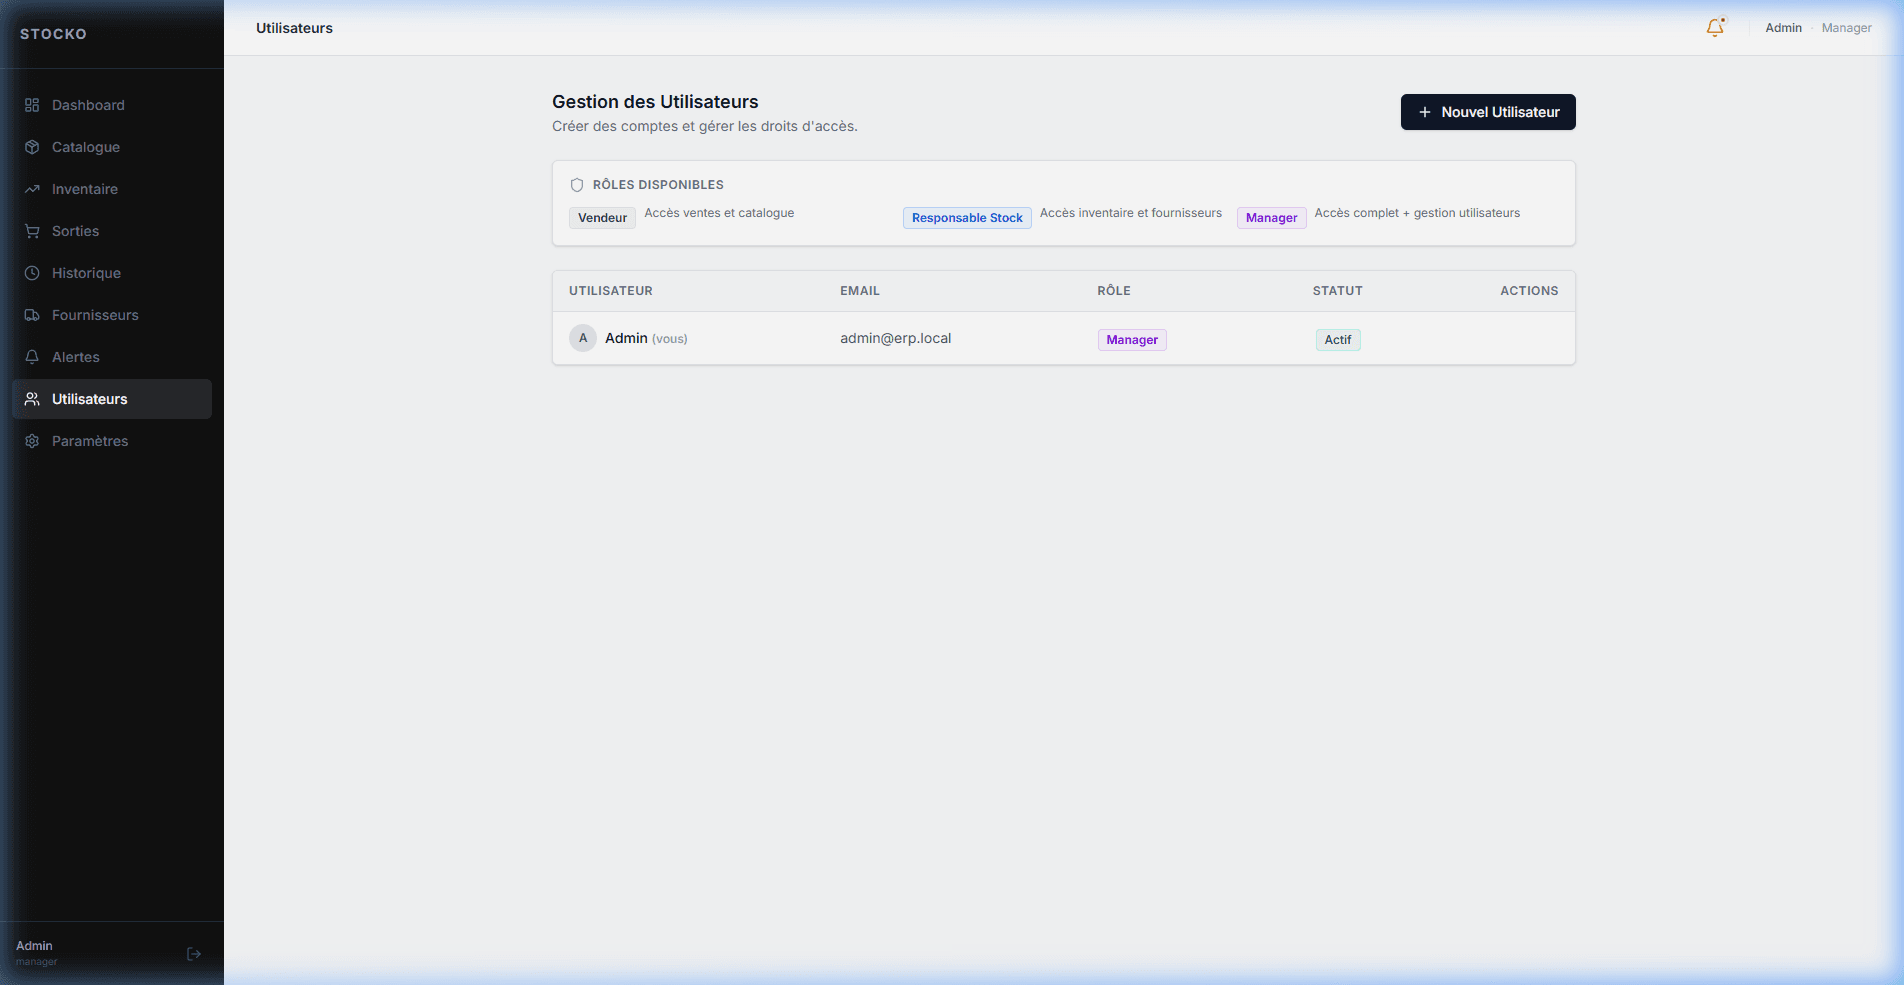The height and width of the screenshot is (985, 1904).
Task: Click Admin name in top right bar
Action: [1783, 28]
